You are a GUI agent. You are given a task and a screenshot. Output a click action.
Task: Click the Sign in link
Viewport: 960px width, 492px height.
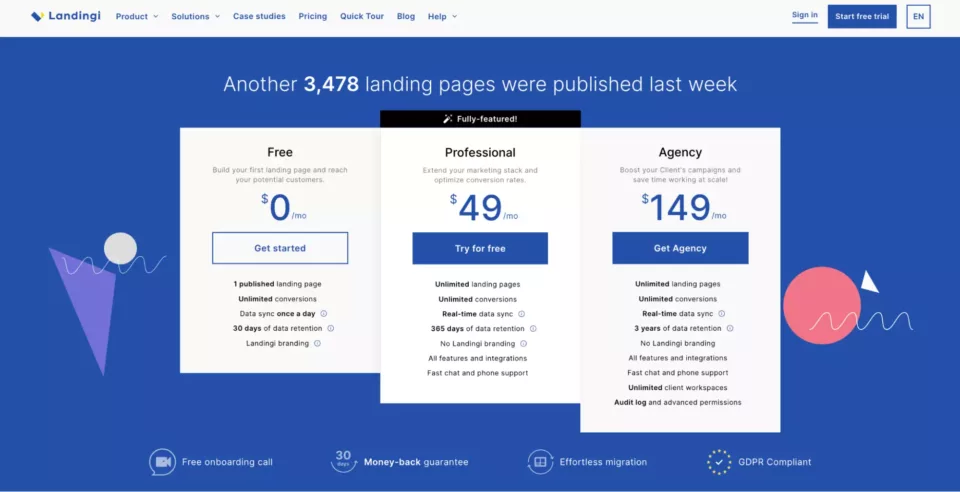pyautogui.click(x=804, y=15)
